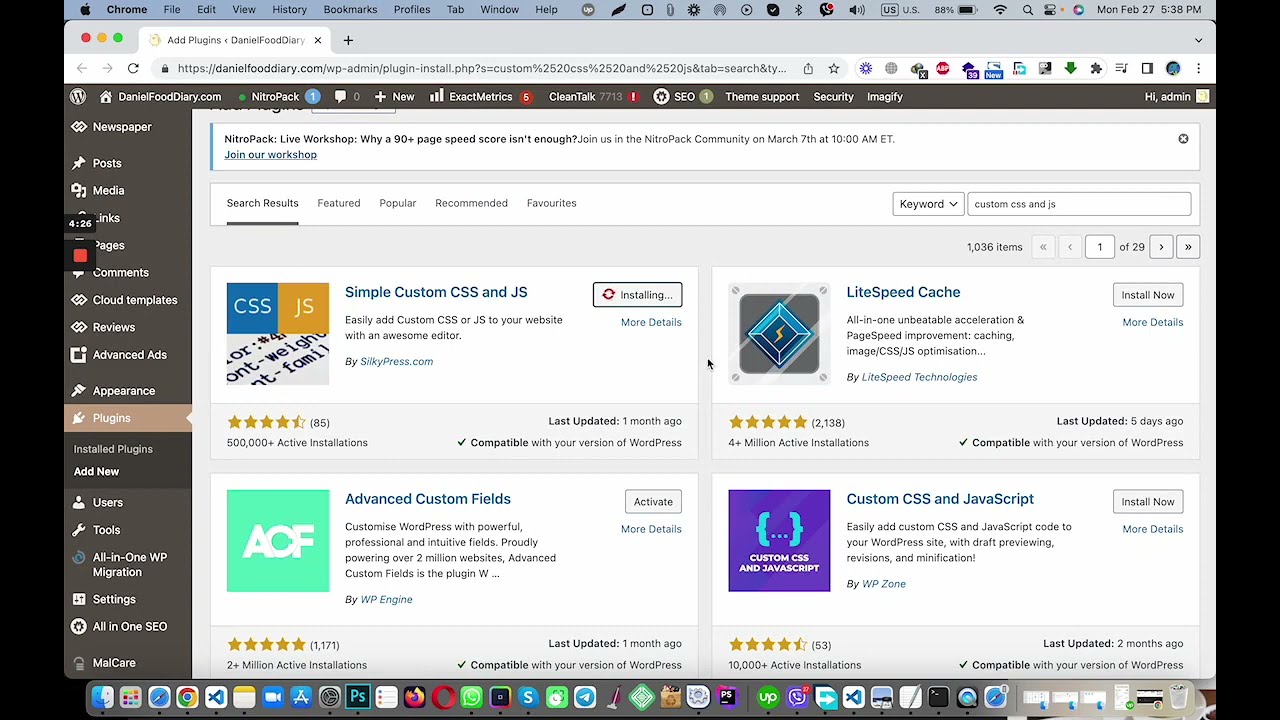The width and height of the screenshot is (1280, 720).
Task: Jump to the last results page arrow
Action: pyautogui.click(x=1188, y=247)
